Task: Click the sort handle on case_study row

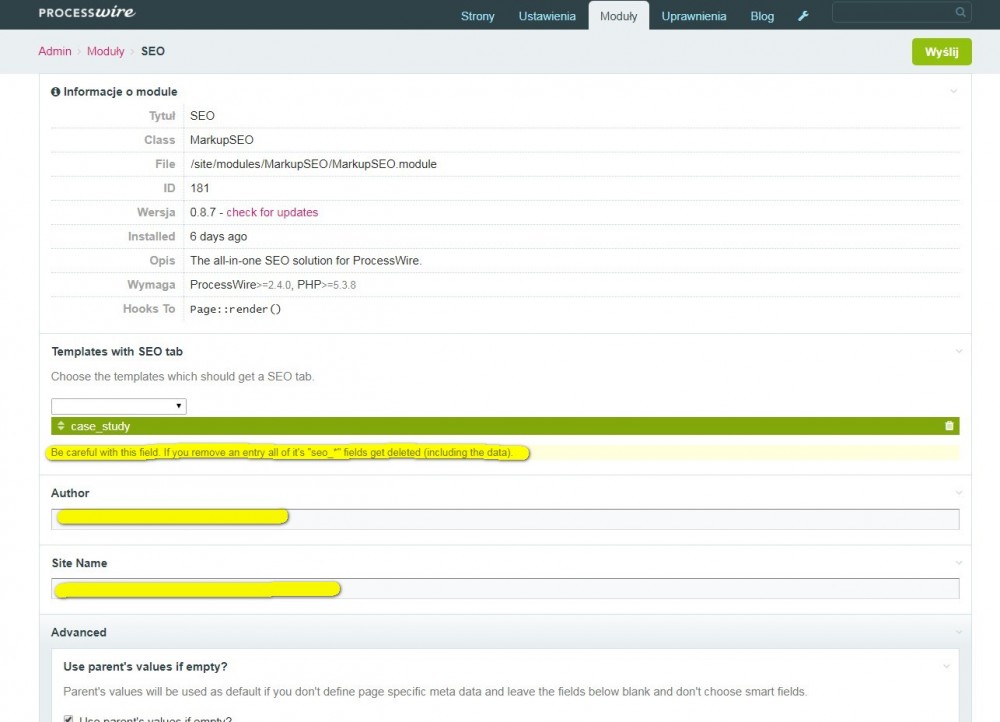Action: click(61, 426)
